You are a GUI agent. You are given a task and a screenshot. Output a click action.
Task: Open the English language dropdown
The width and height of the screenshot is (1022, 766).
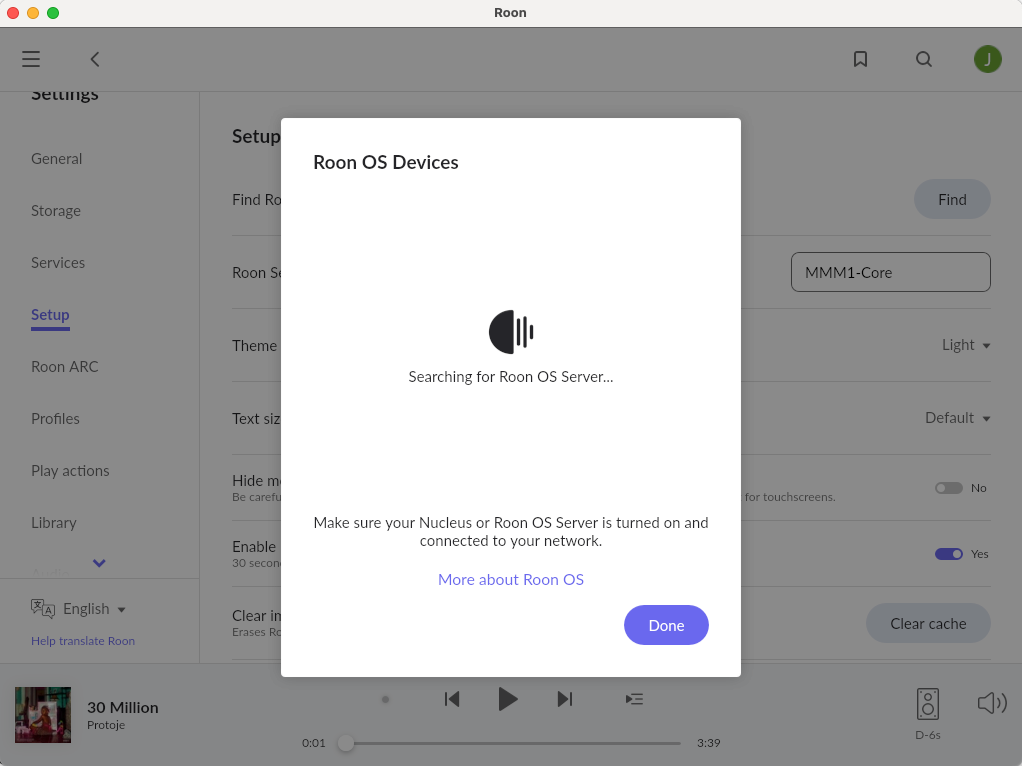94,609
